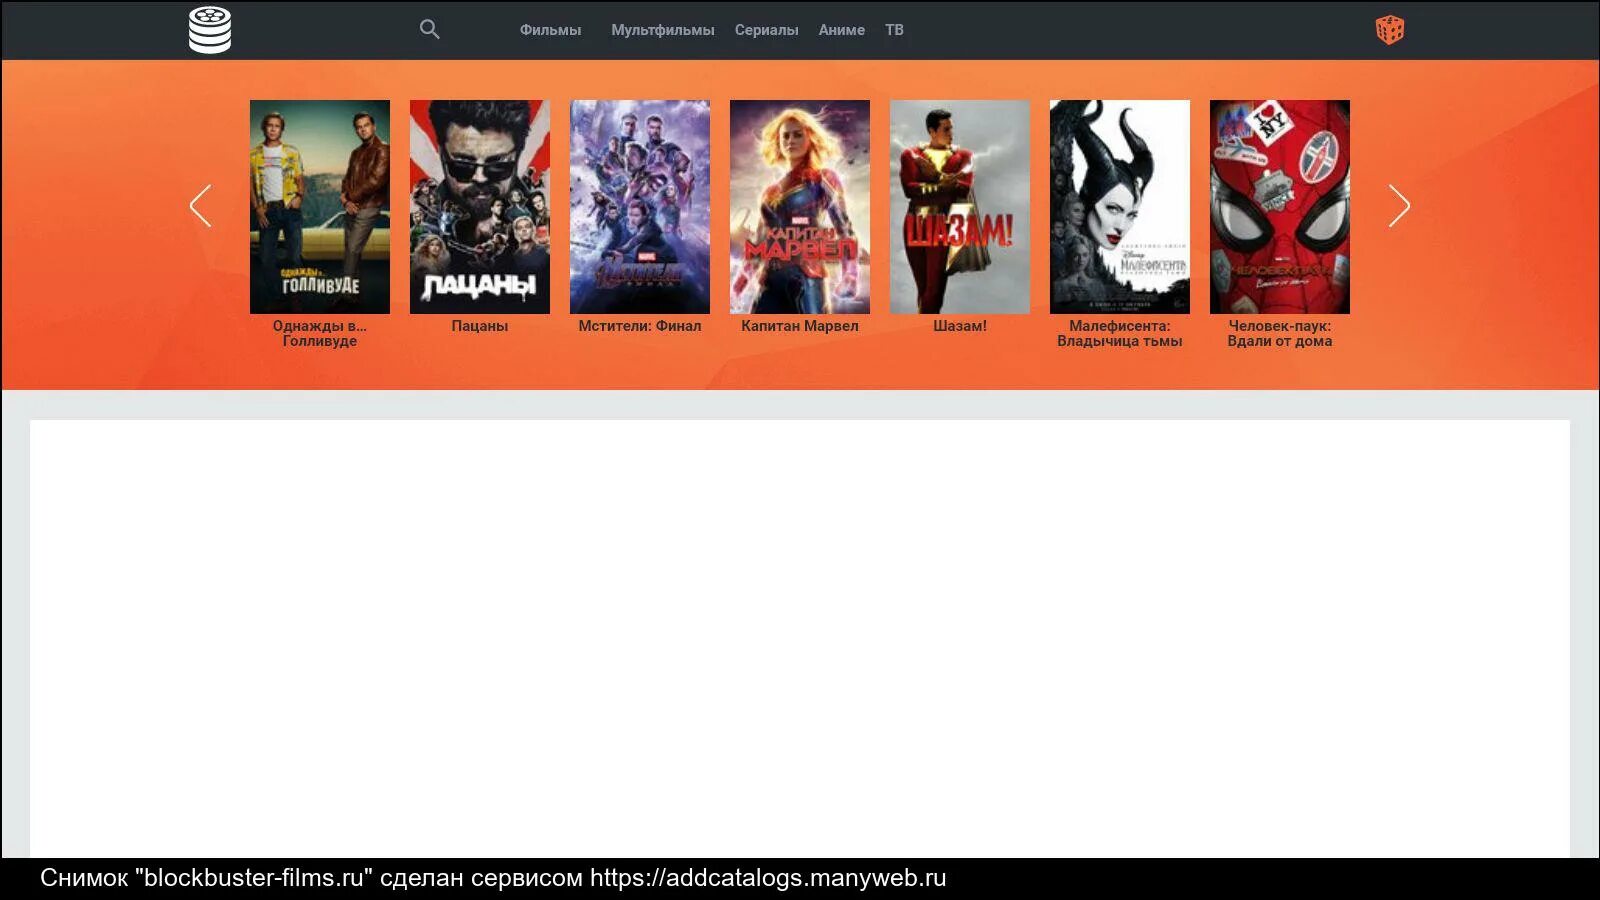Click the Шазам! title link
This screenshot has width=1600, height=900.
[960, 326]
